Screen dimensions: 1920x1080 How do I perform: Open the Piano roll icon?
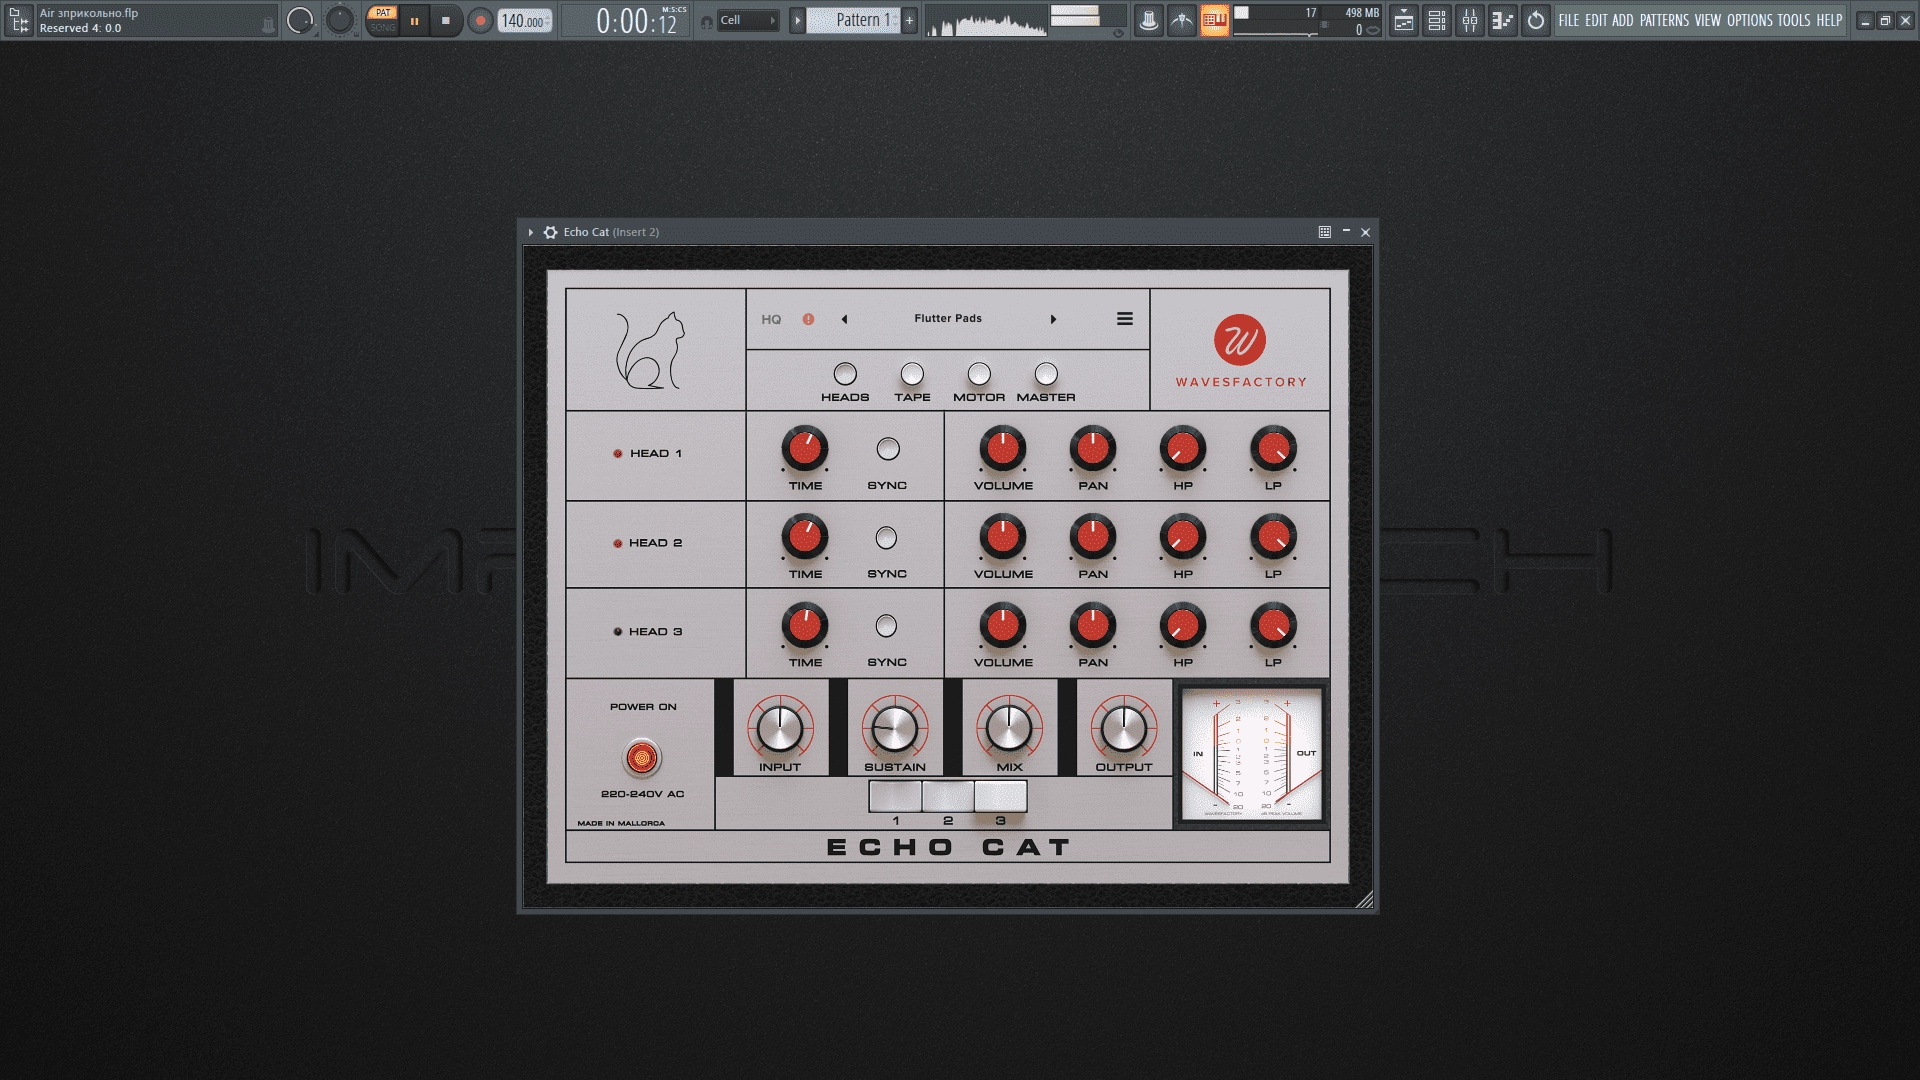(x=1502, y=20)
